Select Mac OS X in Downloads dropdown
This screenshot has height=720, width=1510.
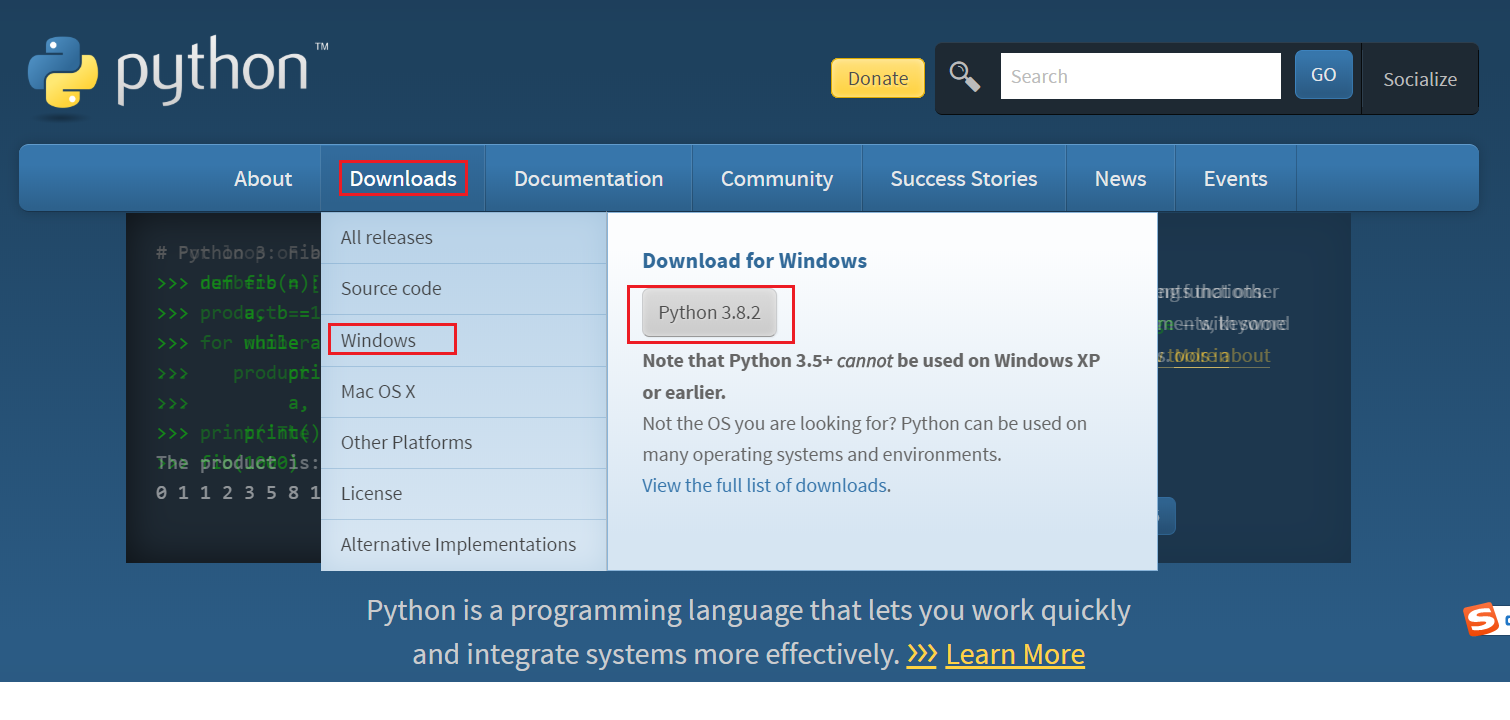pyautogui.click(x=464, y=392)
